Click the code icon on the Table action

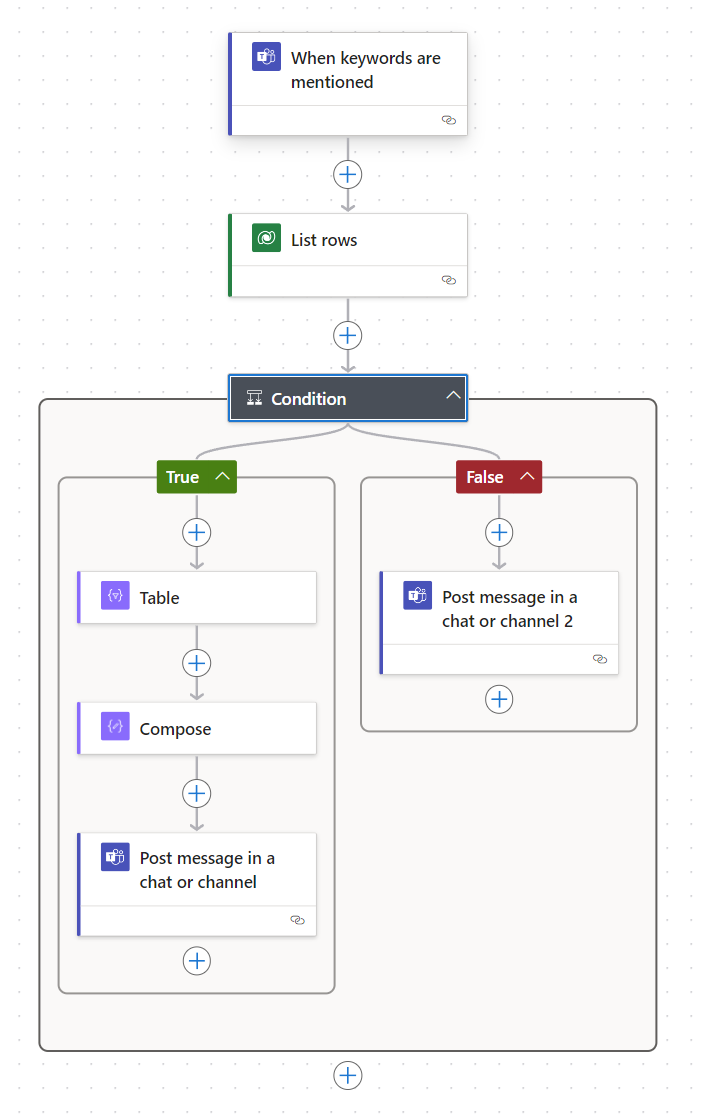click(x=114, y=596)
